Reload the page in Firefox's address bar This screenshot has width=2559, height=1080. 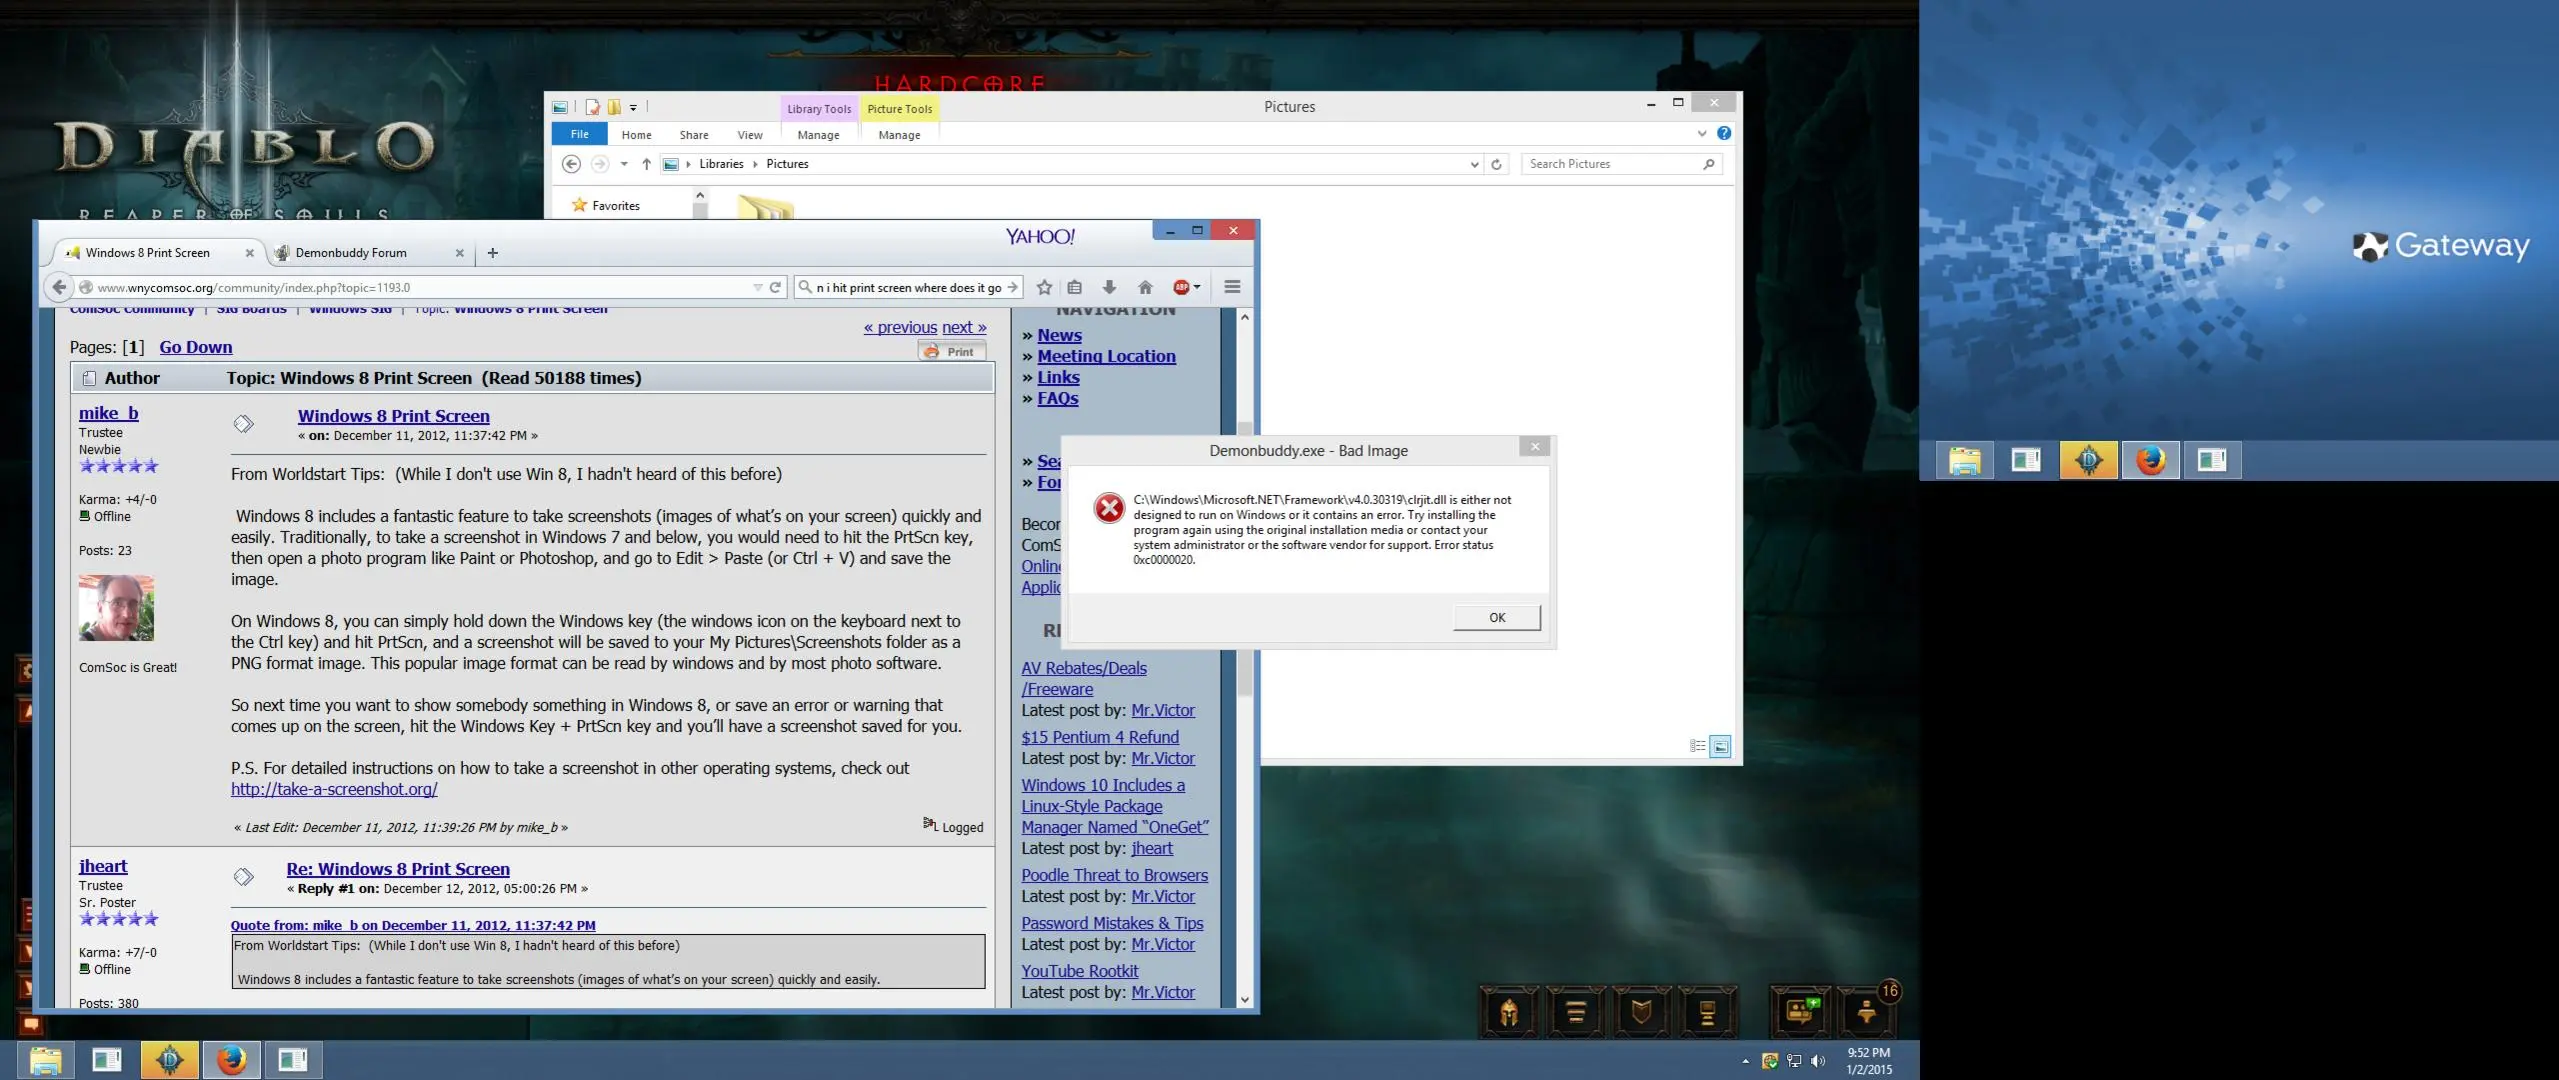pos(775,287)
